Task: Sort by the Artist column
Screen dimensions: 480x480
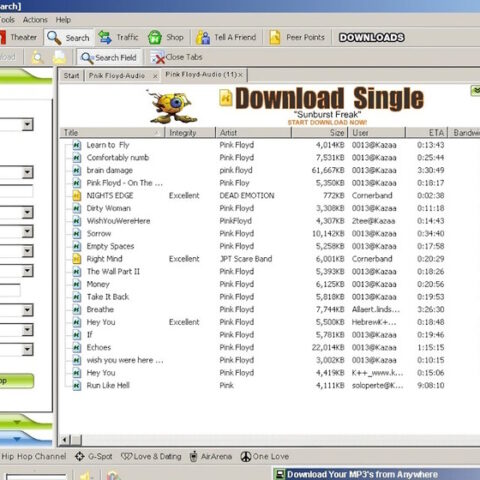Action: (x=253, y=133)
